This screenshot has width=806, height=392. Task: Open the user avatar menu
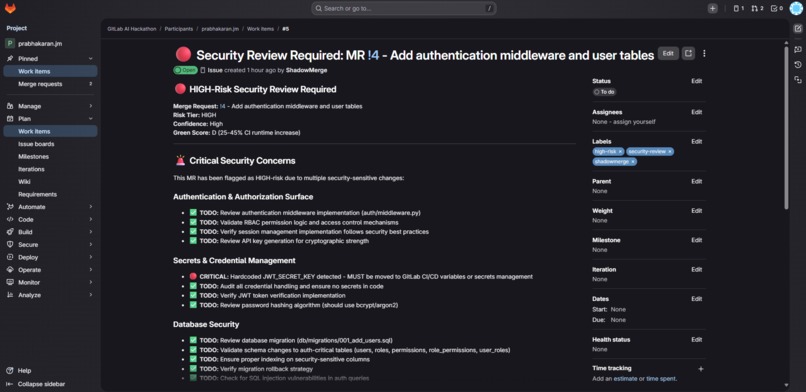pos(796,8)
